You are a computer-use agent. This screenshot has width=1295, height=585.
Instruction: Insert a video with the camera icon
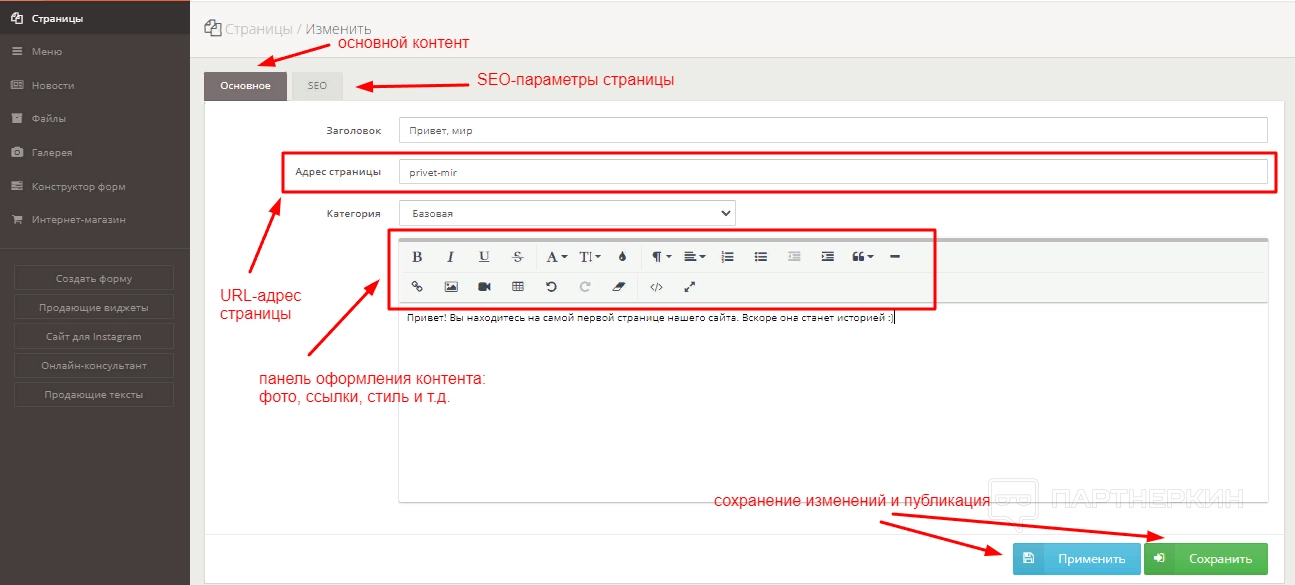[484, 287]
